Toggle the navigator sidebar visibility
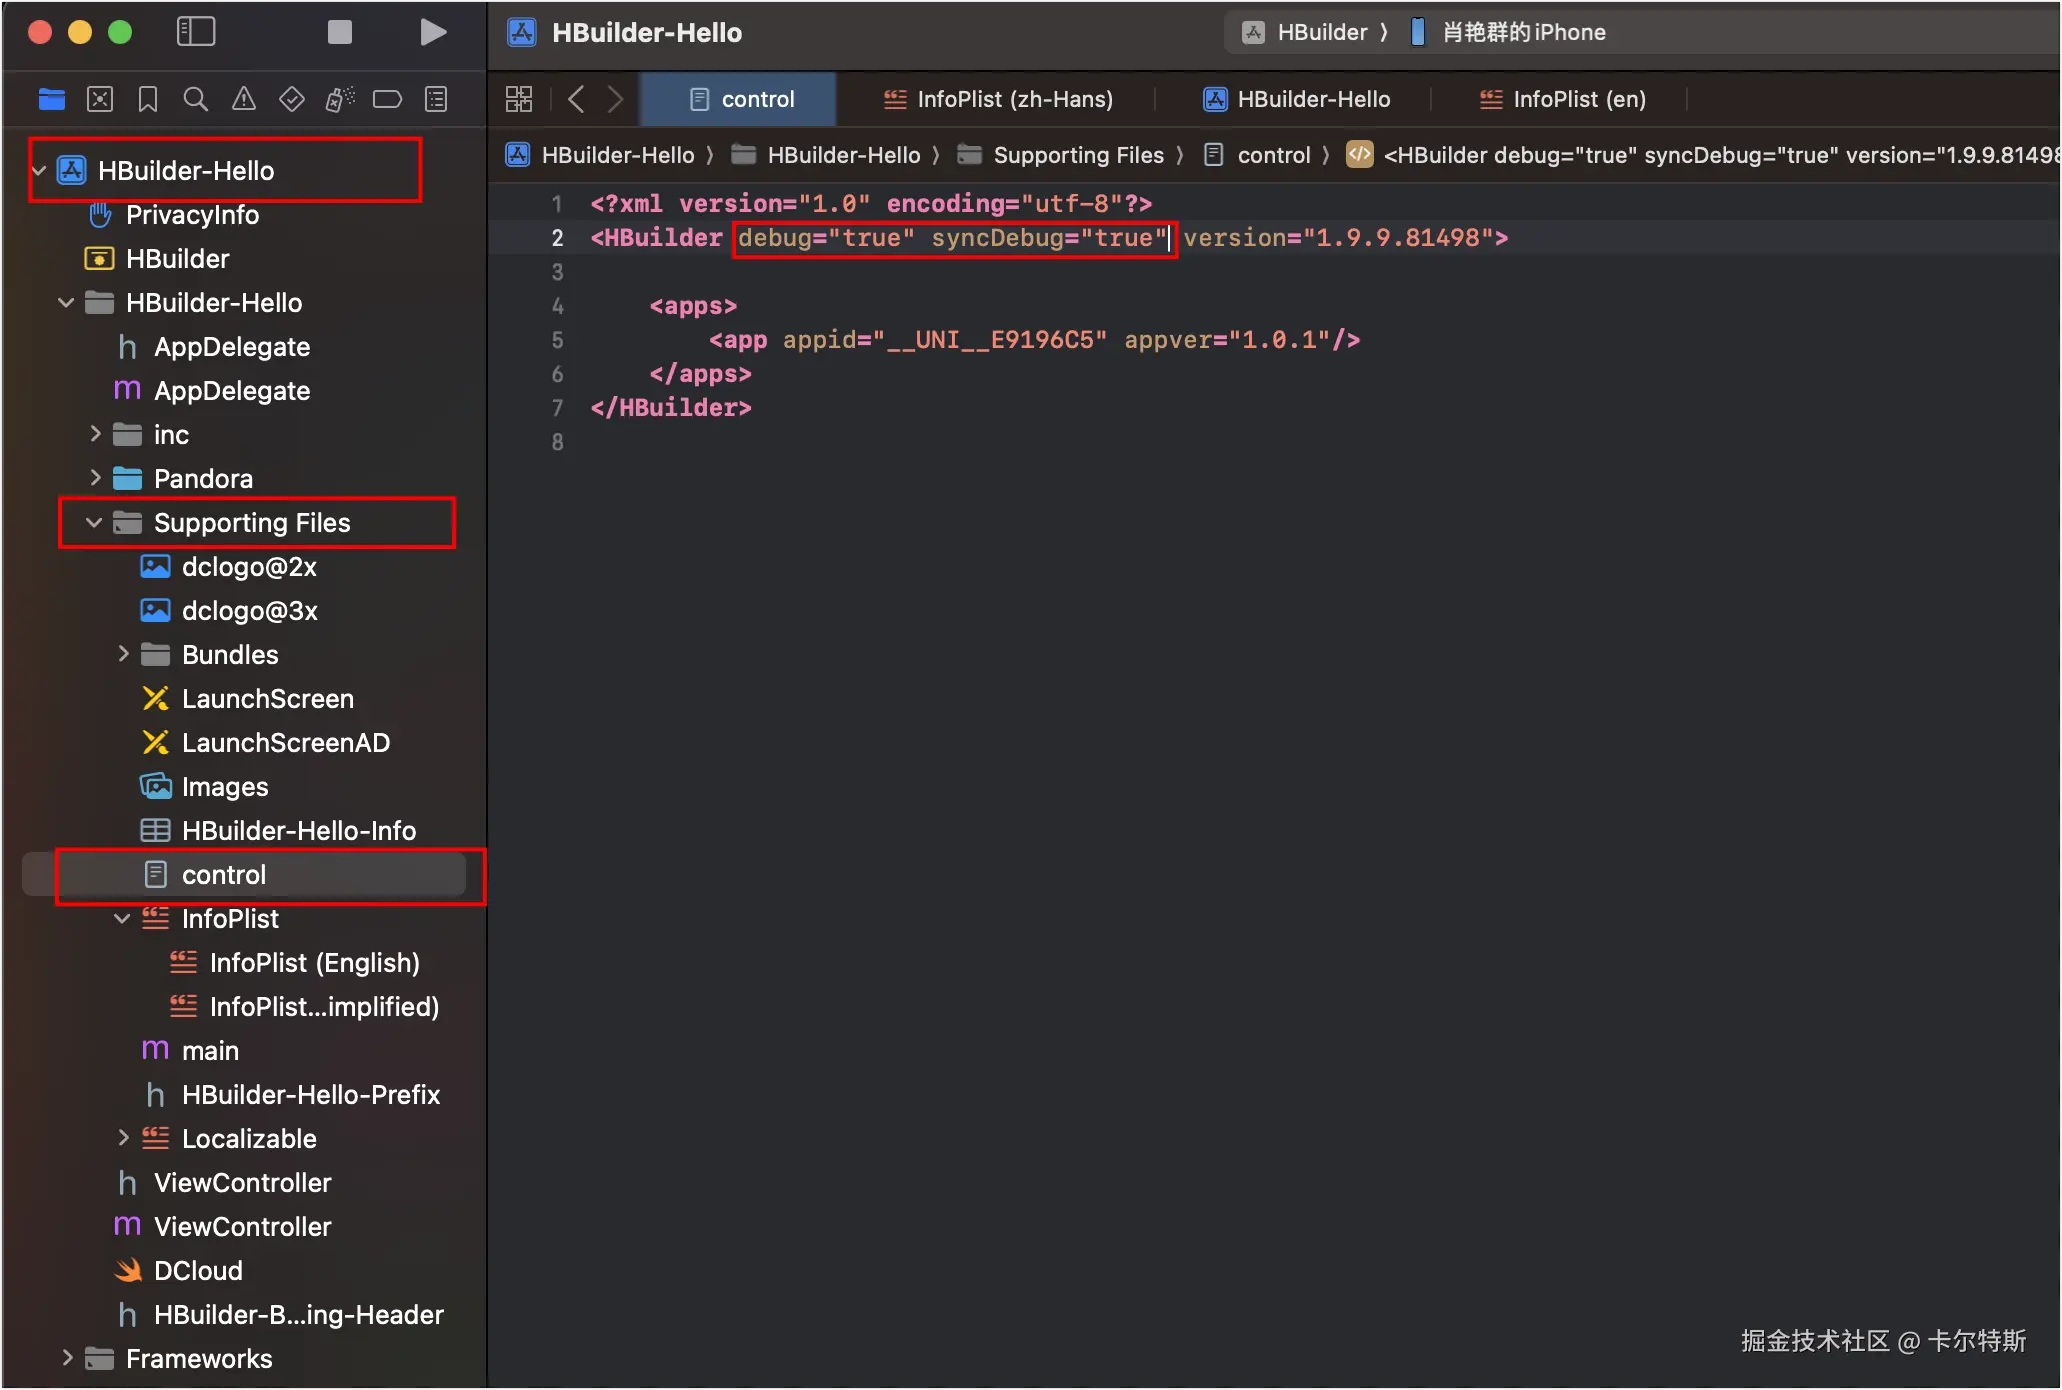 point(196,32)
